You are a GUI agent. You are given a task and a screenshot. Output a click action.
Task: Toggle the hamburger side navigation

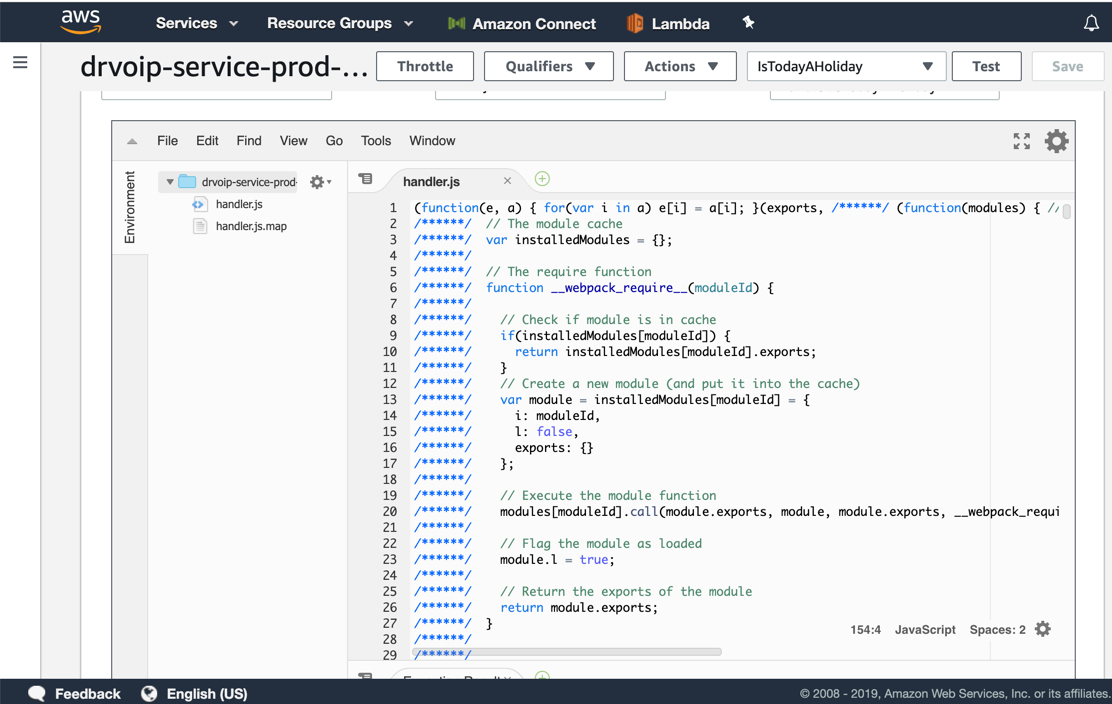click(21, 62)
